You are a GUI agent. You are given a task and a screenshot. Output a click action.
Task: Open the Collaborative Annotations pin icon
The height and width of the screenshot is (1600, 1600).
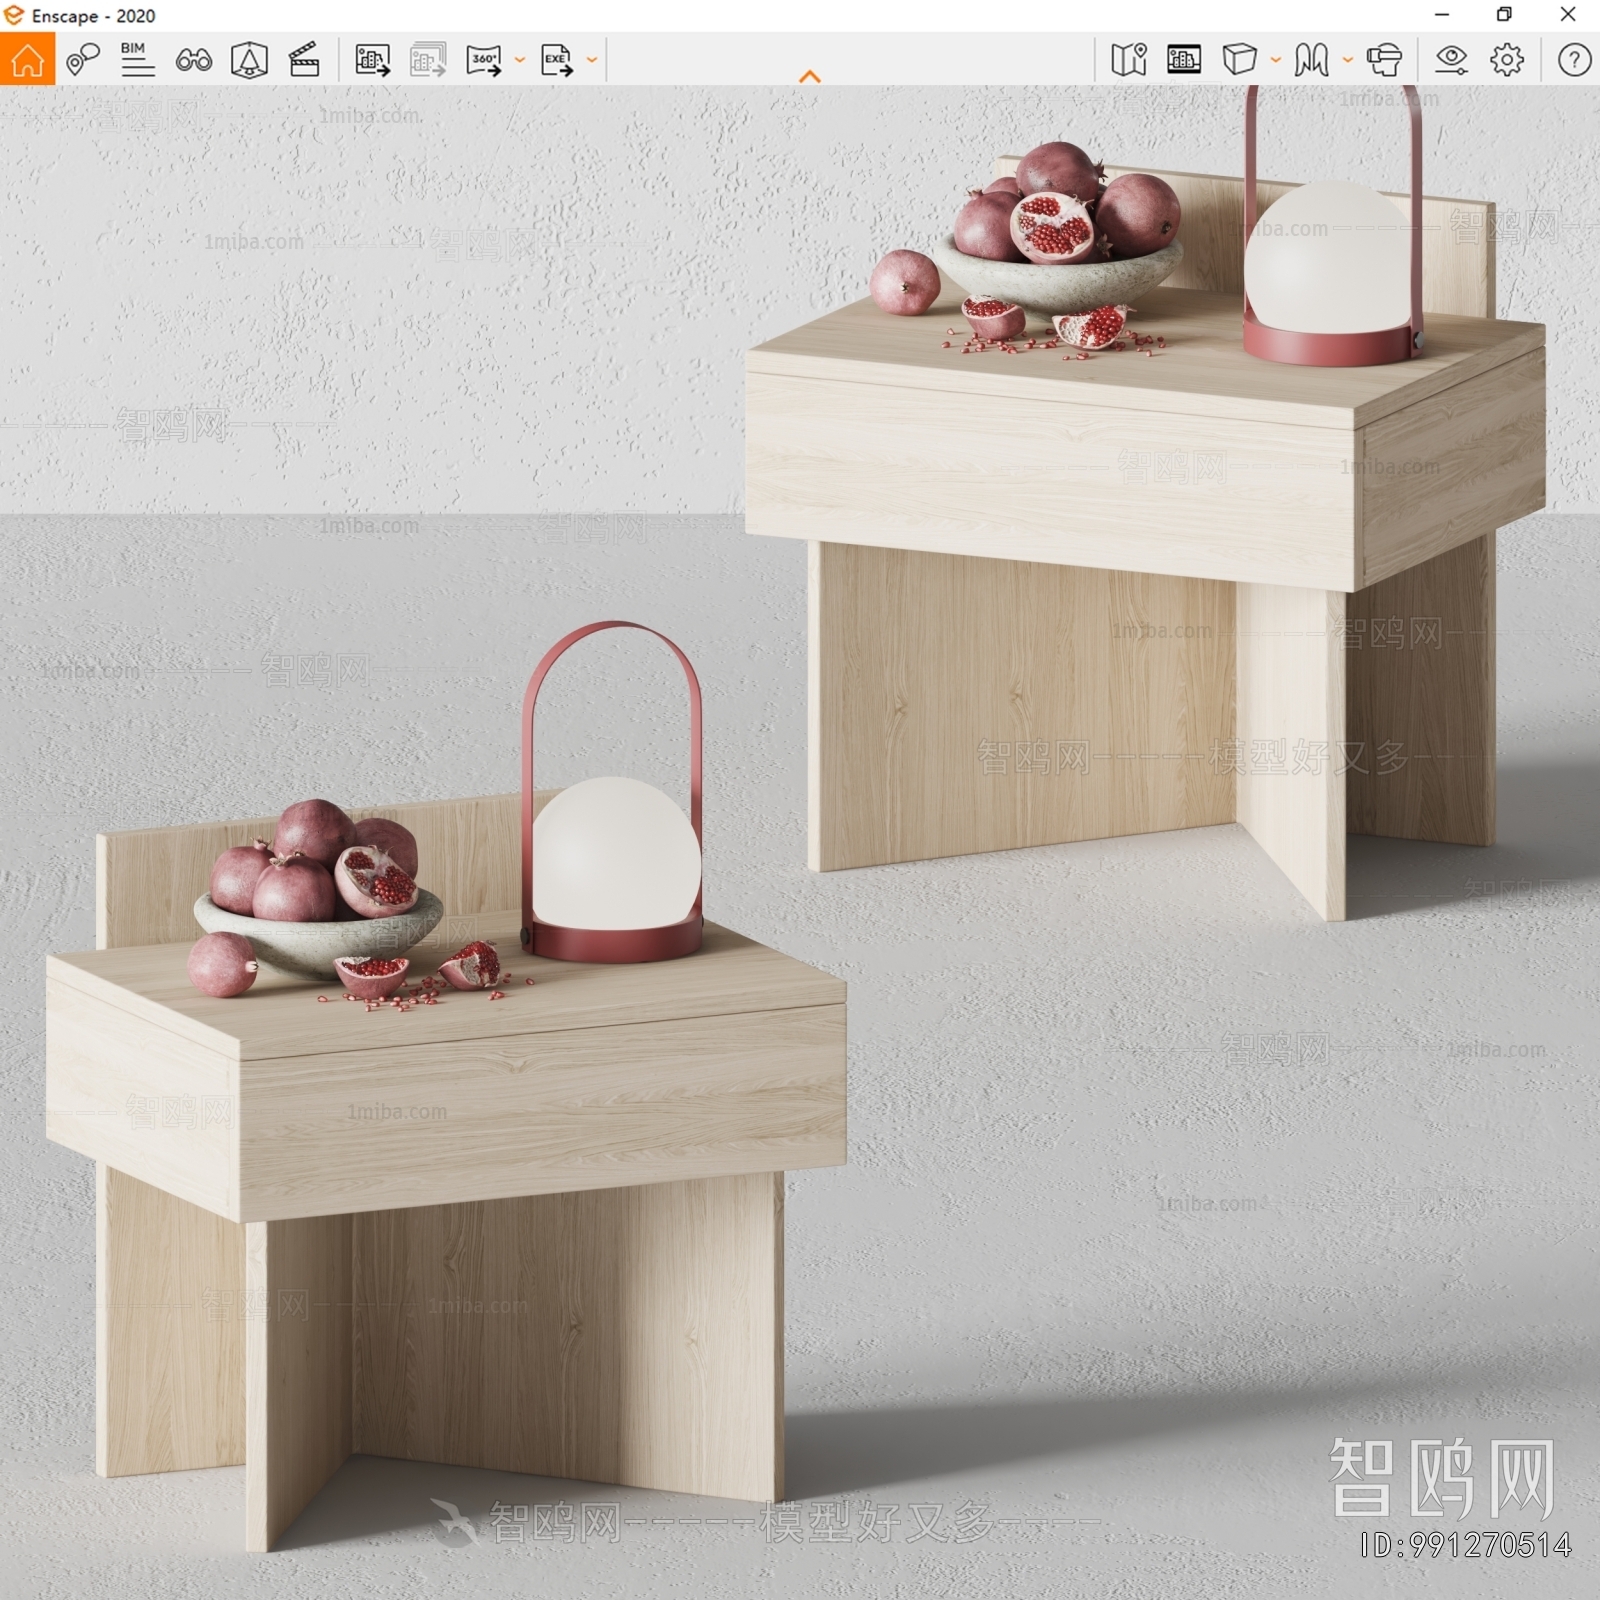[83, 60]
